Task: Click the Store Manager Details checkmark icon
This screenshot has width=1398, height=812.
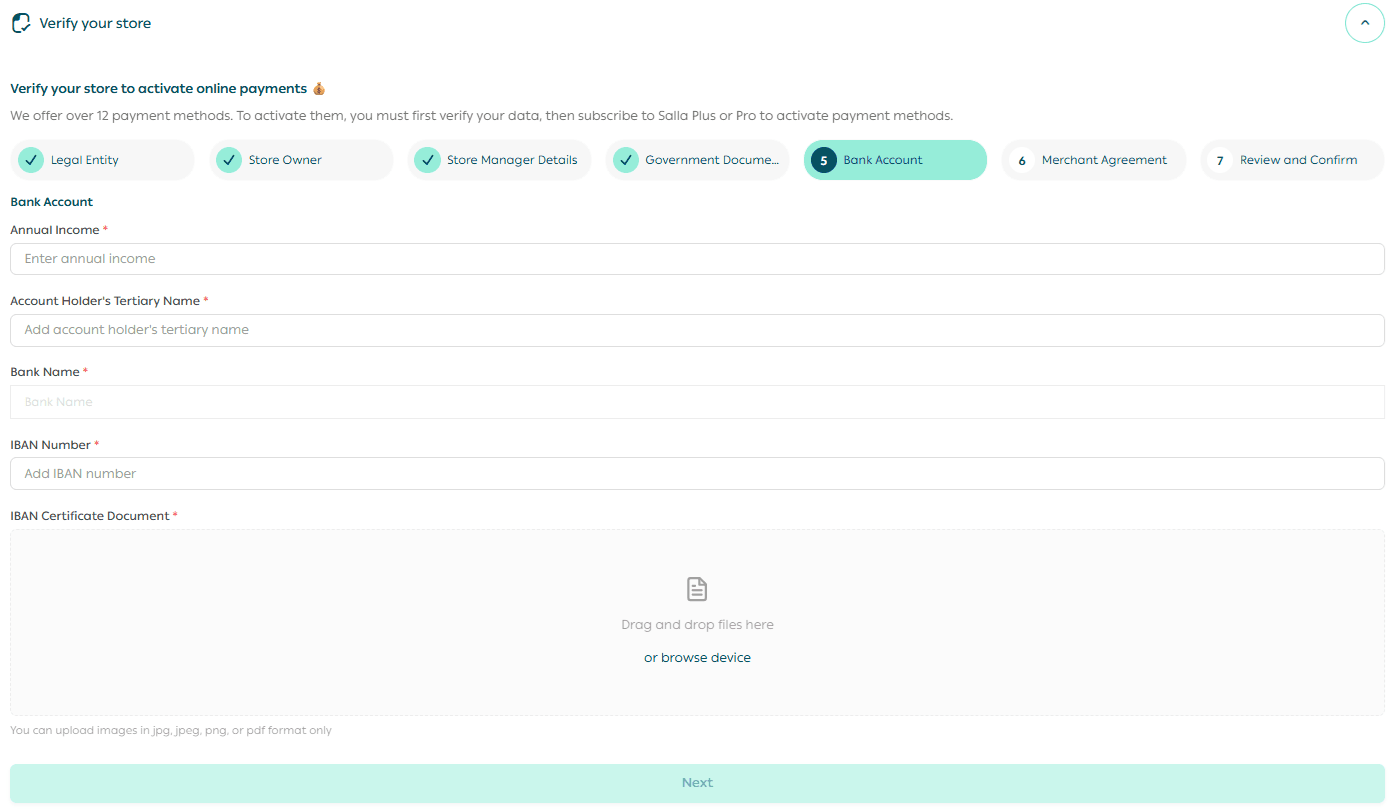Action: (x=427, y=160)
